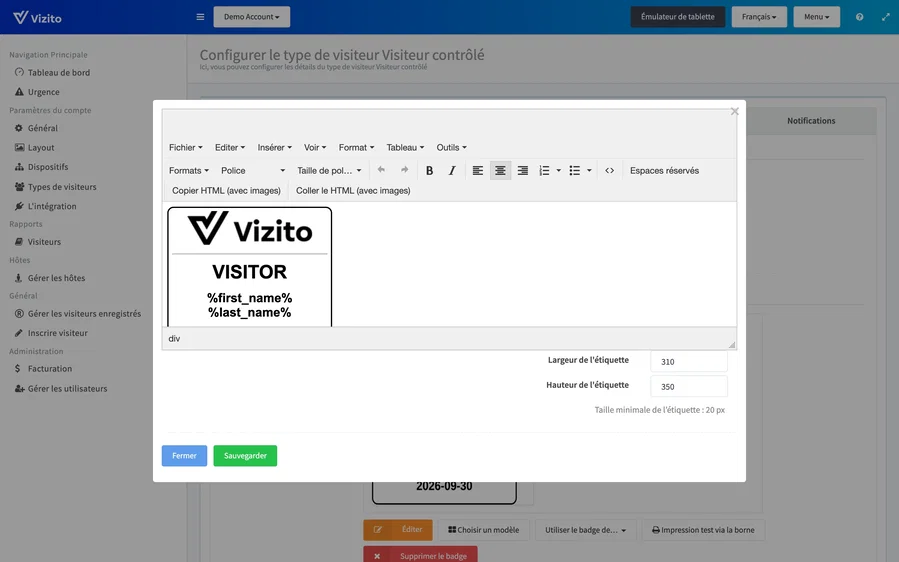The width and height of the screenshot is (899, 562).
Task: Insert a bulleted list
Action: [574, 170]
